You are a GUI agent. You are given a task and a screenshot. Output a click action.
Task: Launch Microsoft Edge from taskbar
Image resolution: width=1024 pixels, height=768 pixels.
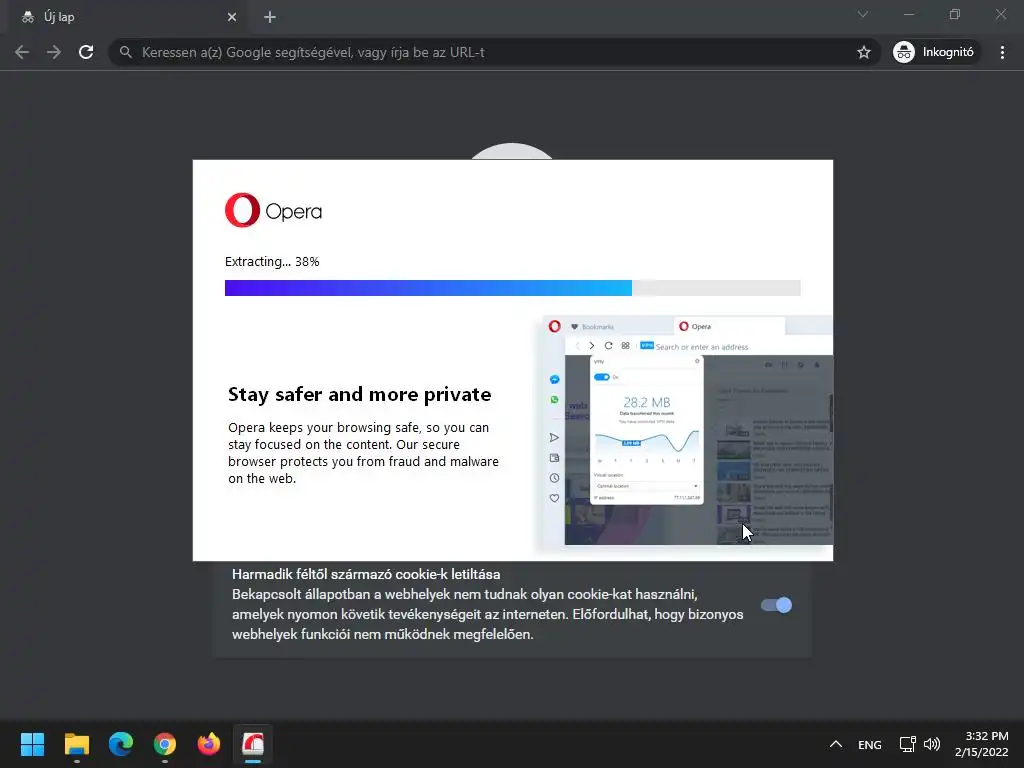(x=121, y=744)
